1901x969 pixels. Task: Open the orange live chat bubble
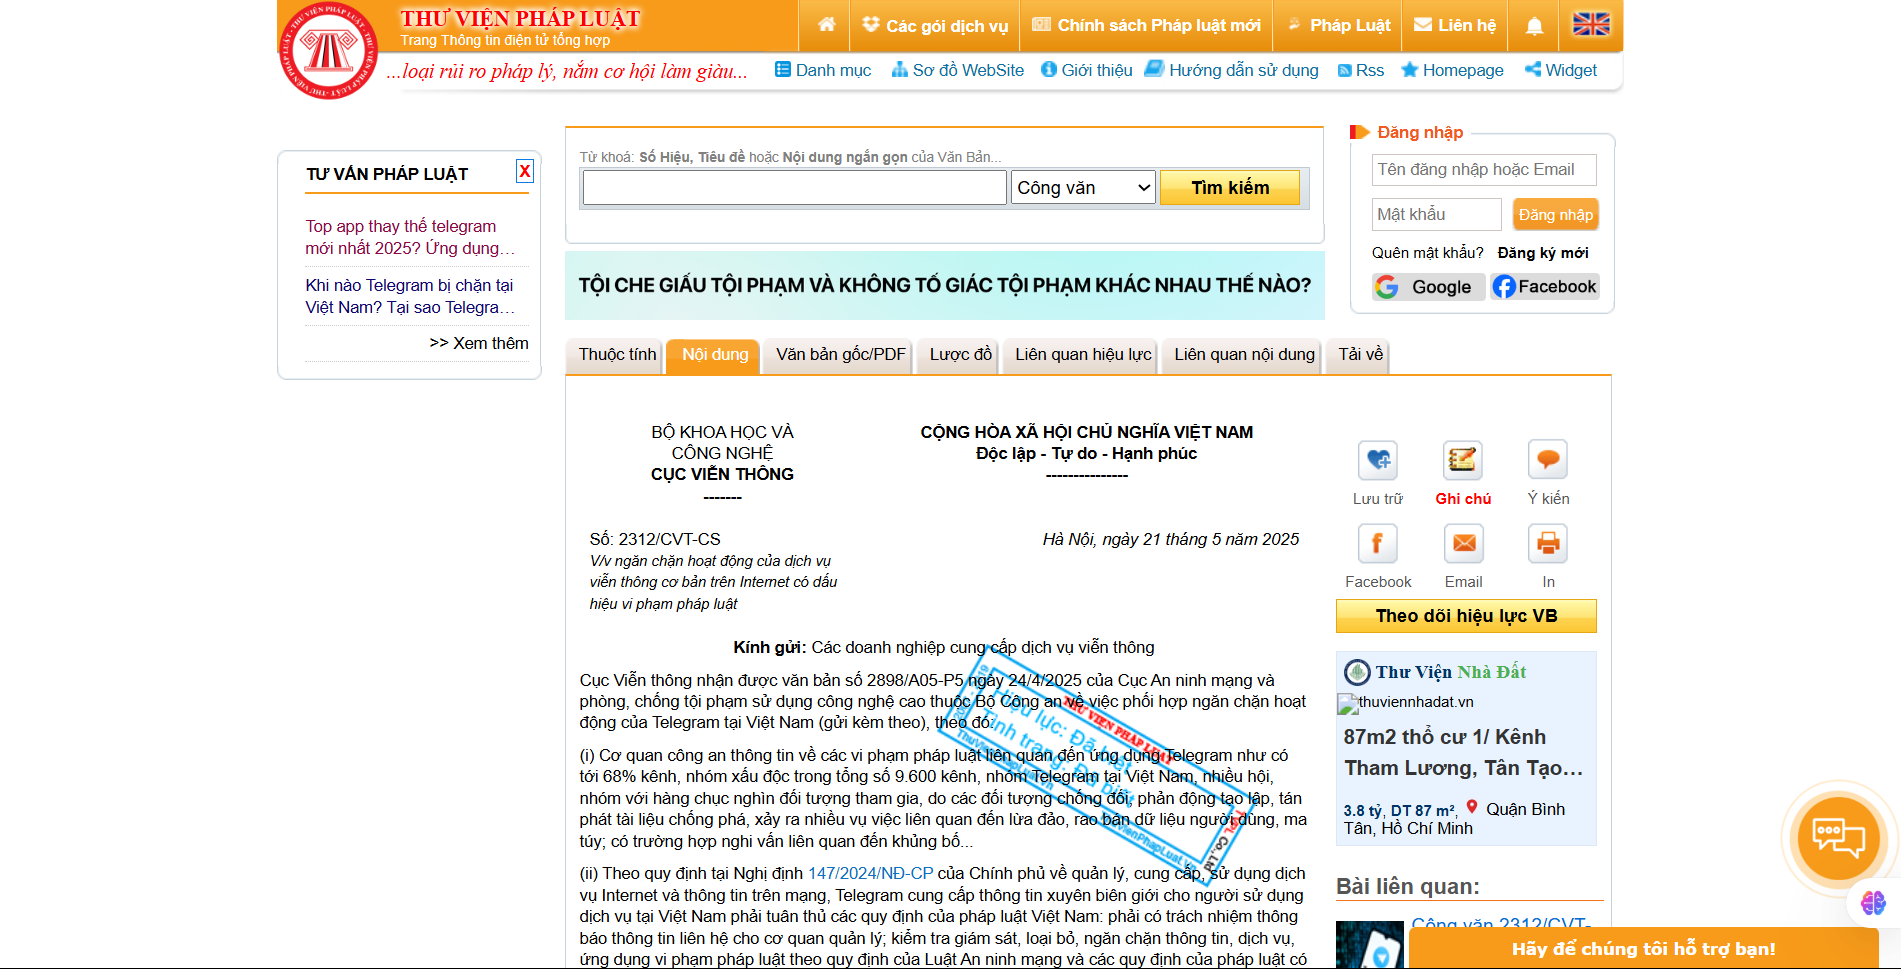(1838, 838)
